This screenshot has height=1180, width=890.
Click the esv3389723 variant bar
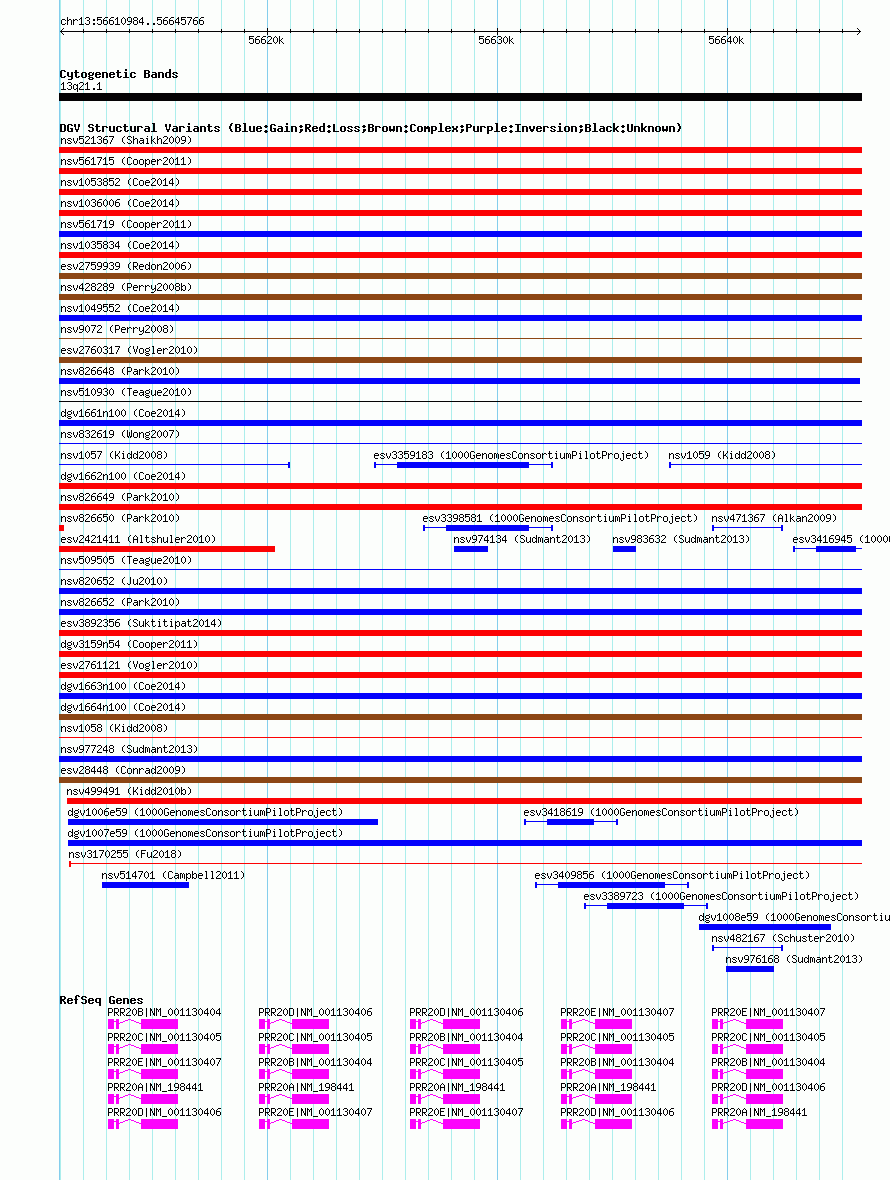click(x=645, y=907)
